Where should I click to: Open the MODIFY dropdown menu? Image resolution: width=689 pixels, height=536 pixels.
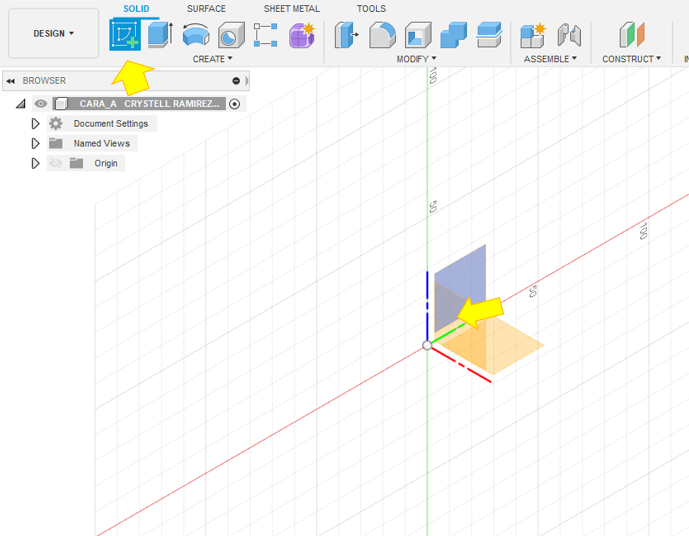(x=416, y=59)
